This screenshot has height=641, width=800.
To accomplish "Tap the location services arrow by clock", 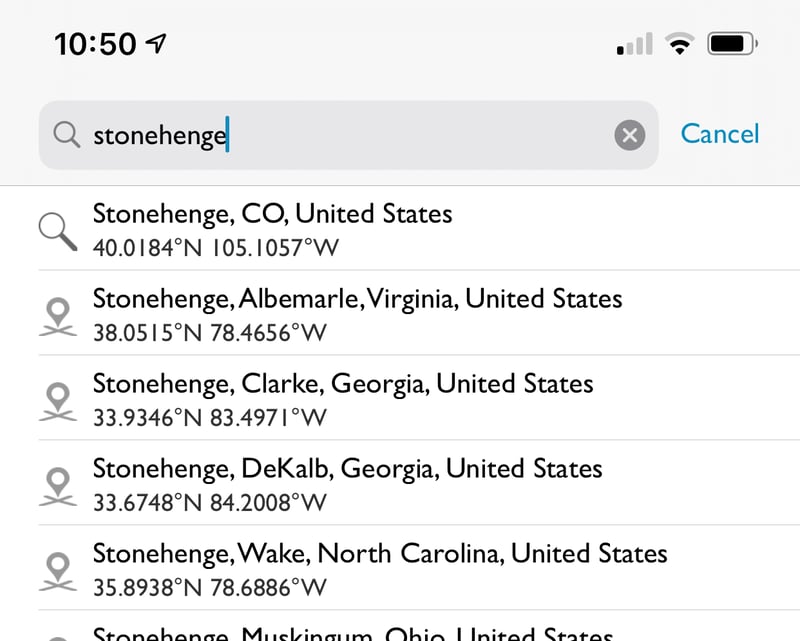I will pyautogui.click(x=156, y=43).
